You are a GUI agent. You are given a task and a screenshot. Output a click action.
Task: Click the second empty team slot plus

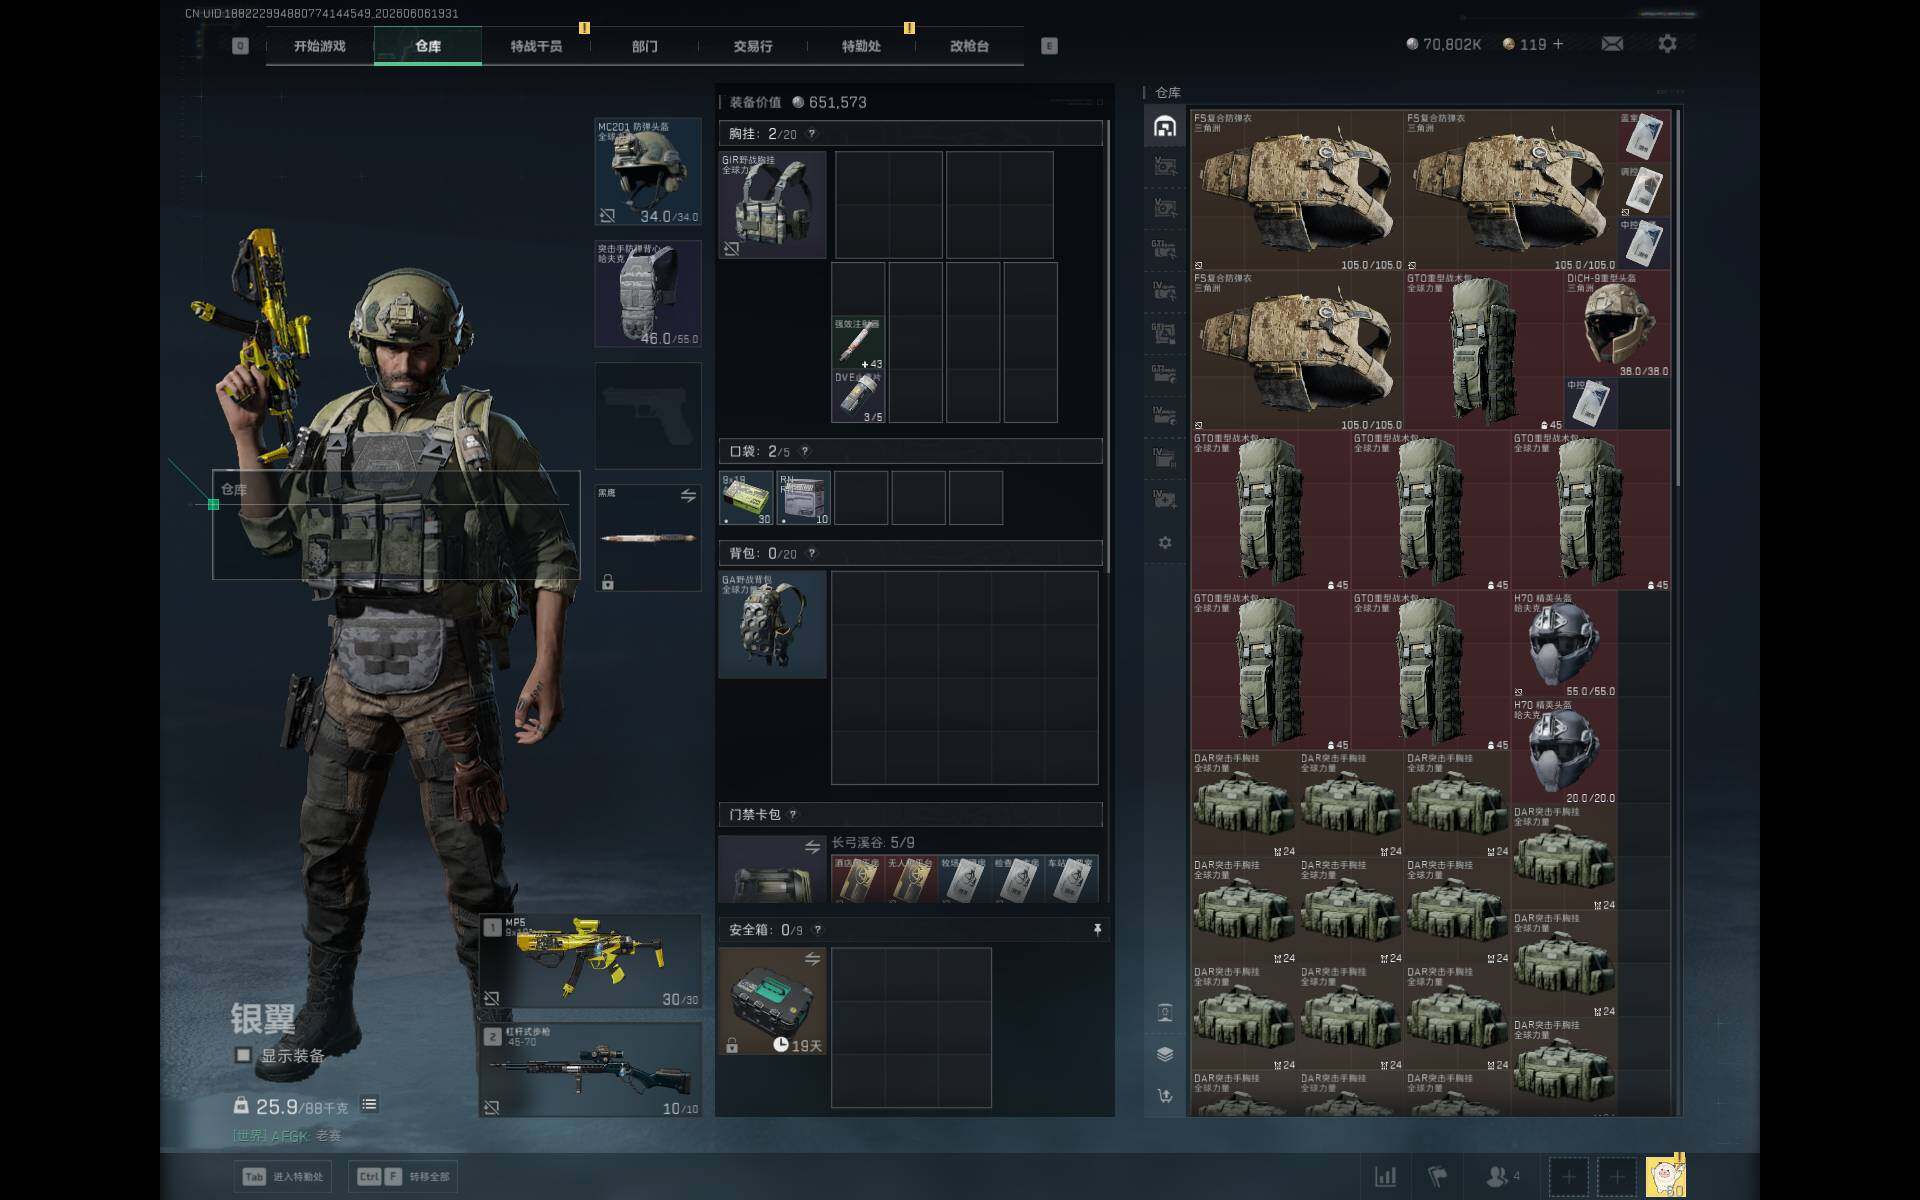1617,1177
